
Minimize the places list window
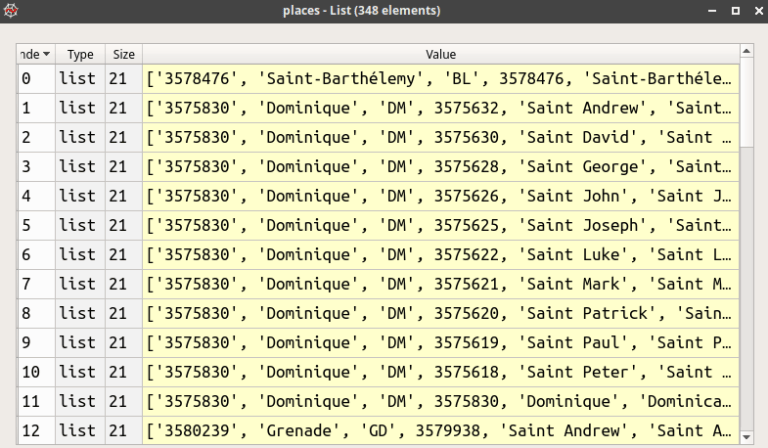(x=712, y=10)
